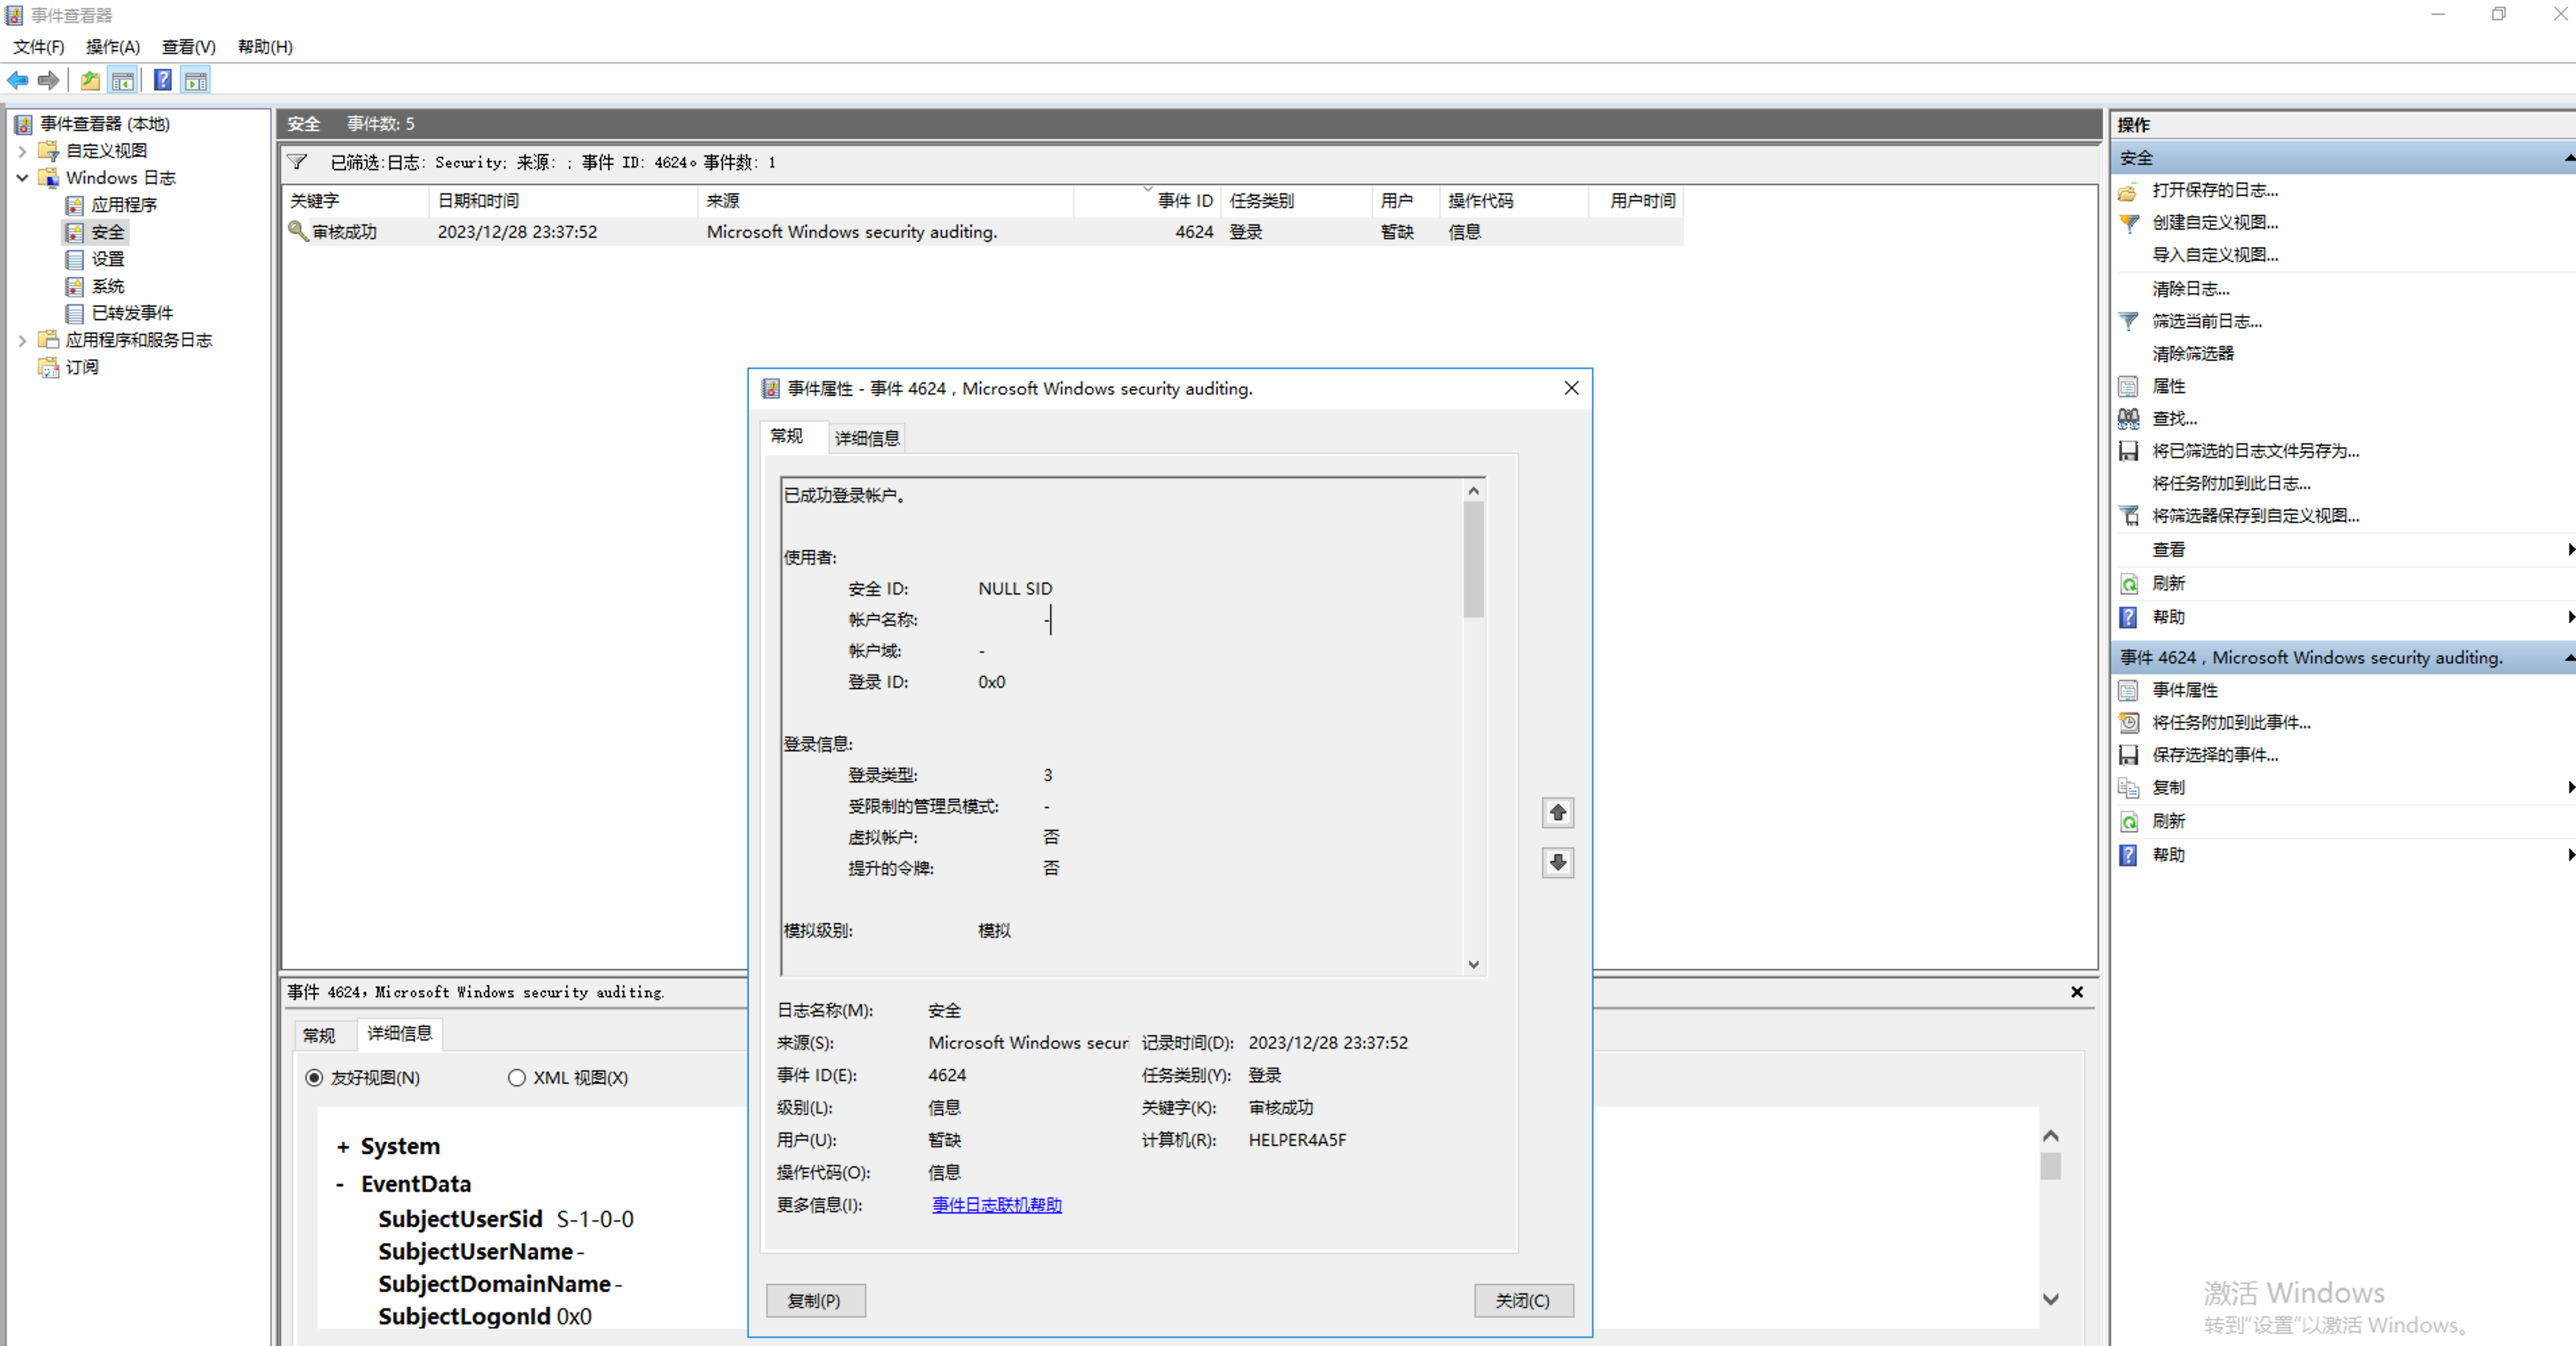Screen dimensions: 2576x1346
Task: Open the 事件日志联机帮助 link
Action: (x=996, y=1204)
